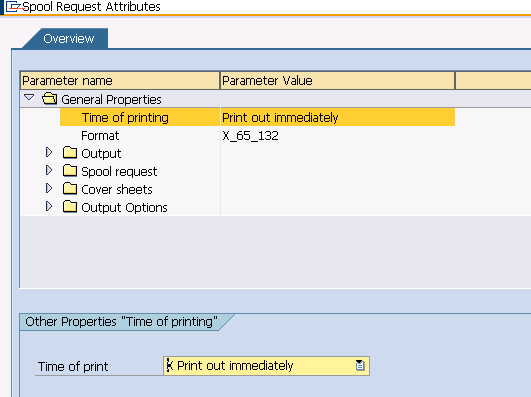Click the Spool request folder icon

70,170
